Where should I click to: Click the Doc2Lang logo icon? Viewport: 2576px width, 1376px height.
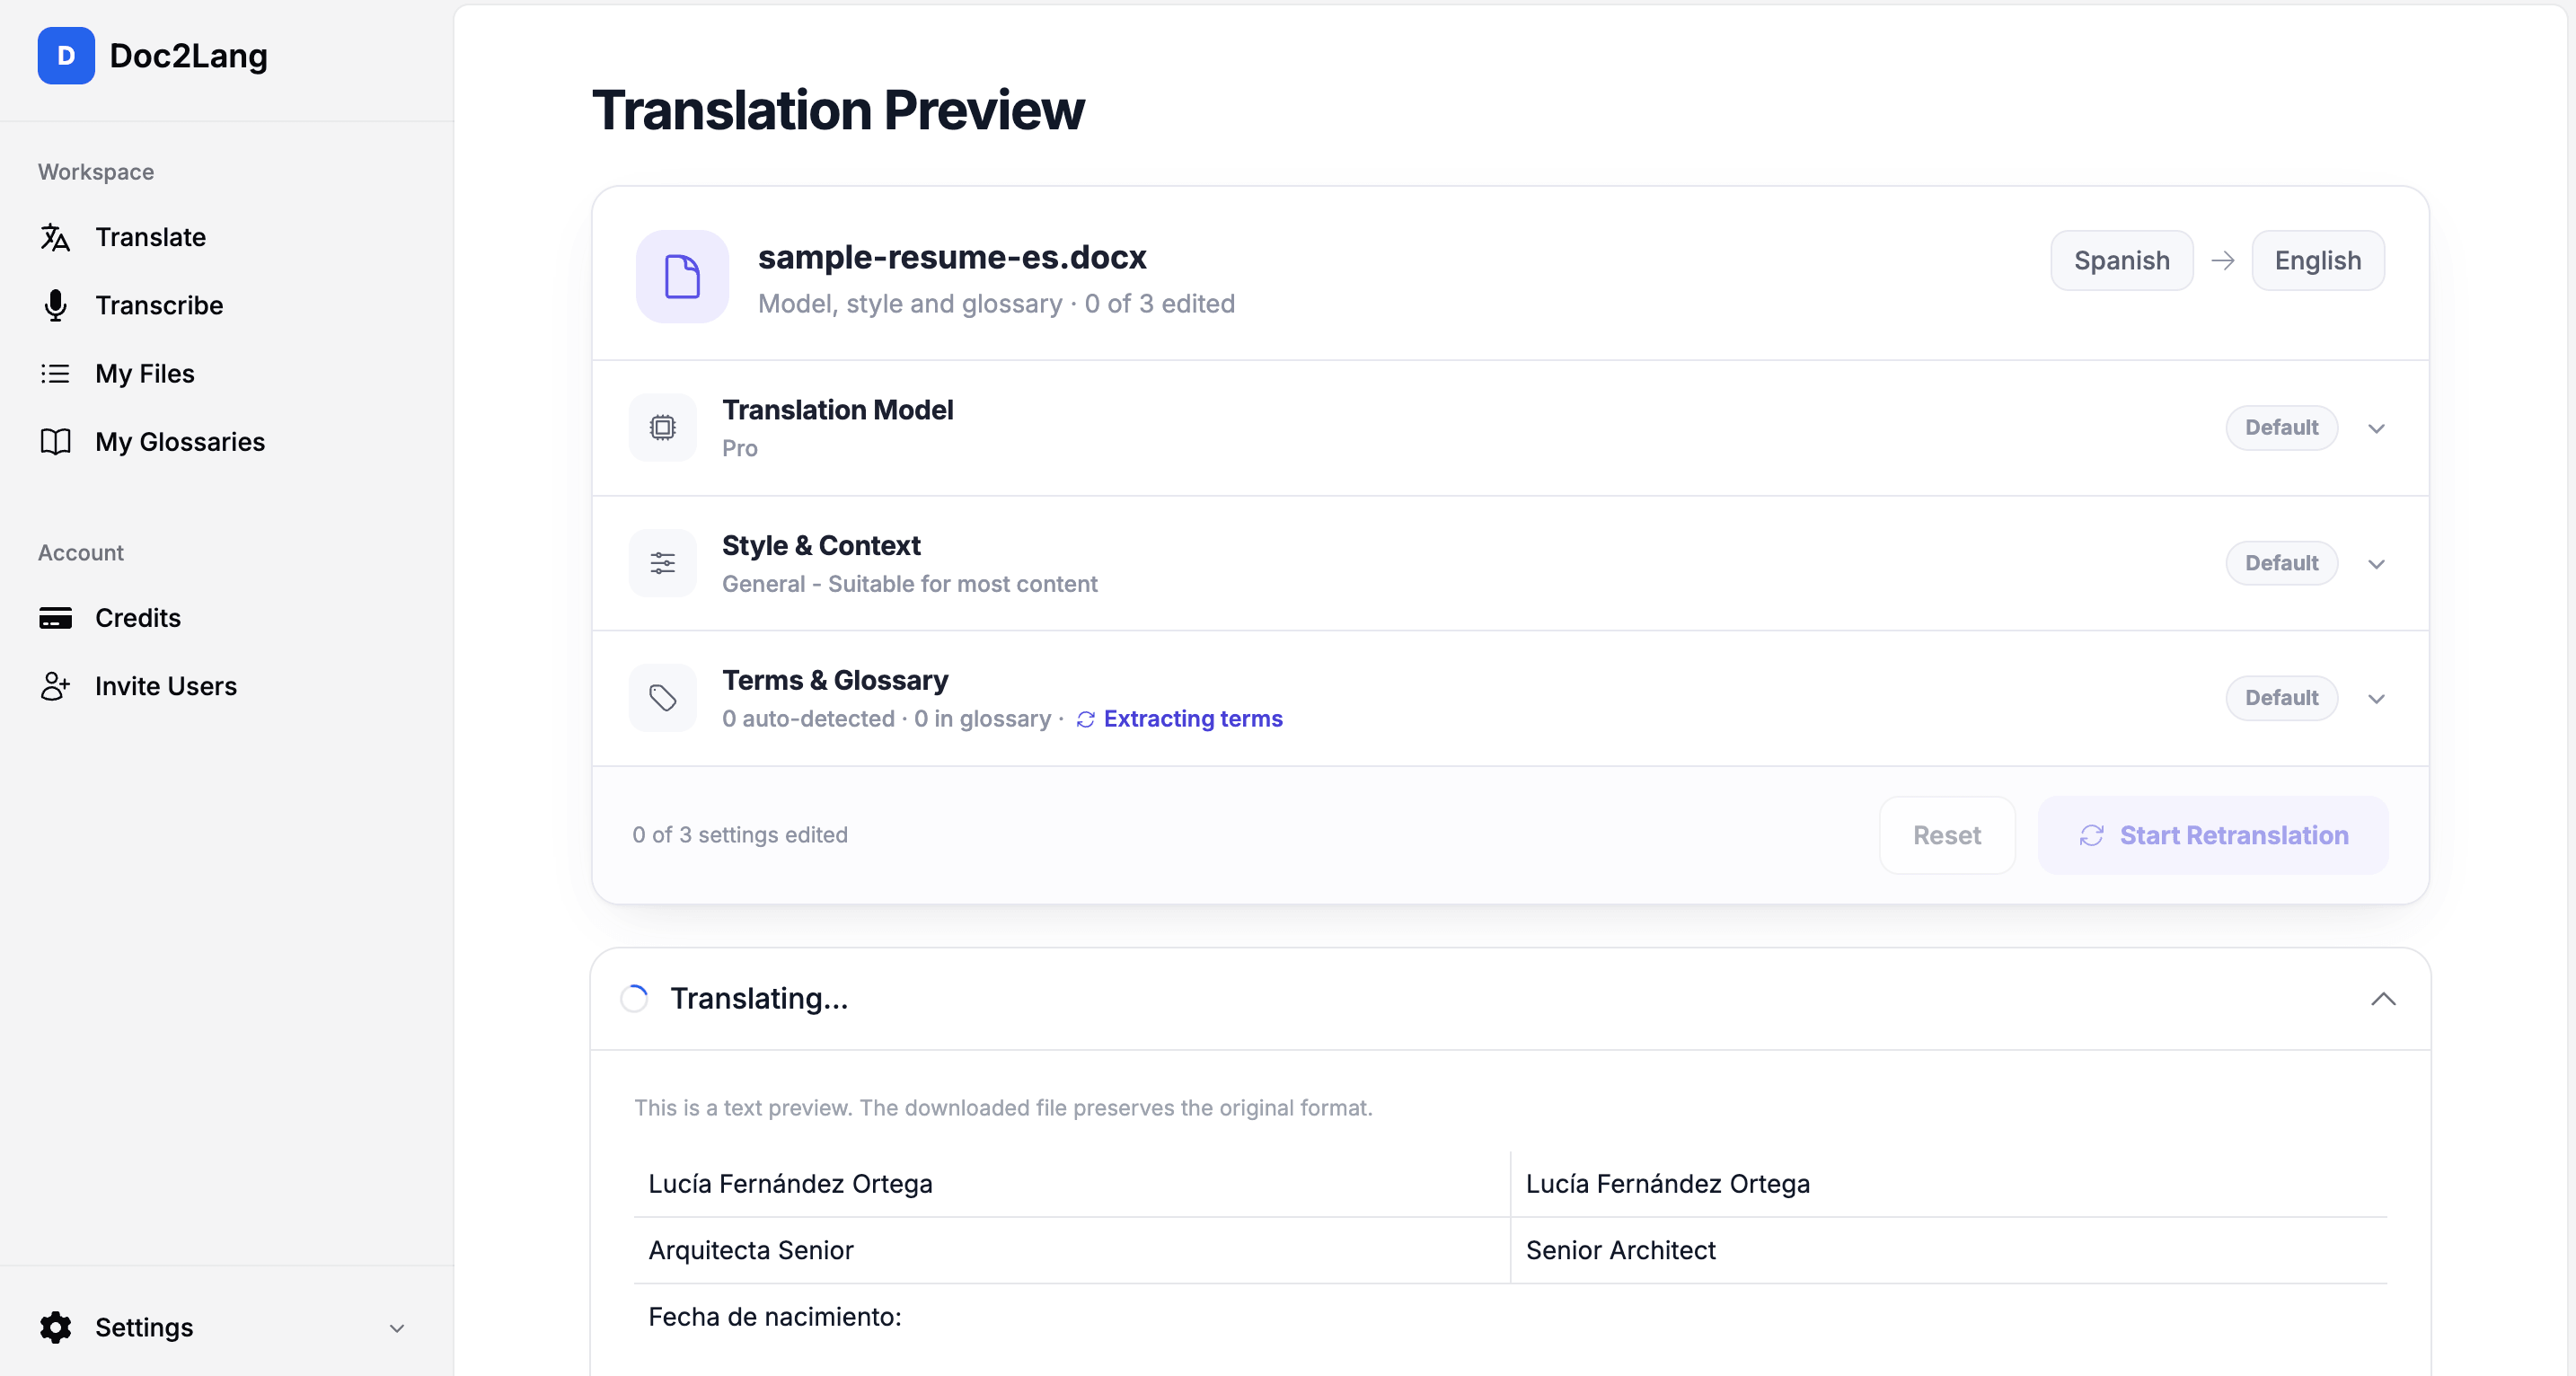(x=66, y=56)
